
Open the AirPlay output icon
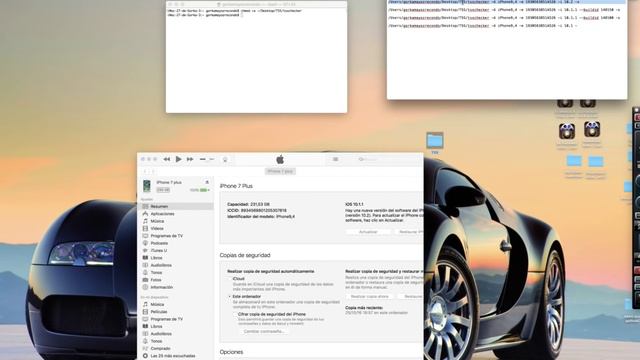tap(225, 159)
